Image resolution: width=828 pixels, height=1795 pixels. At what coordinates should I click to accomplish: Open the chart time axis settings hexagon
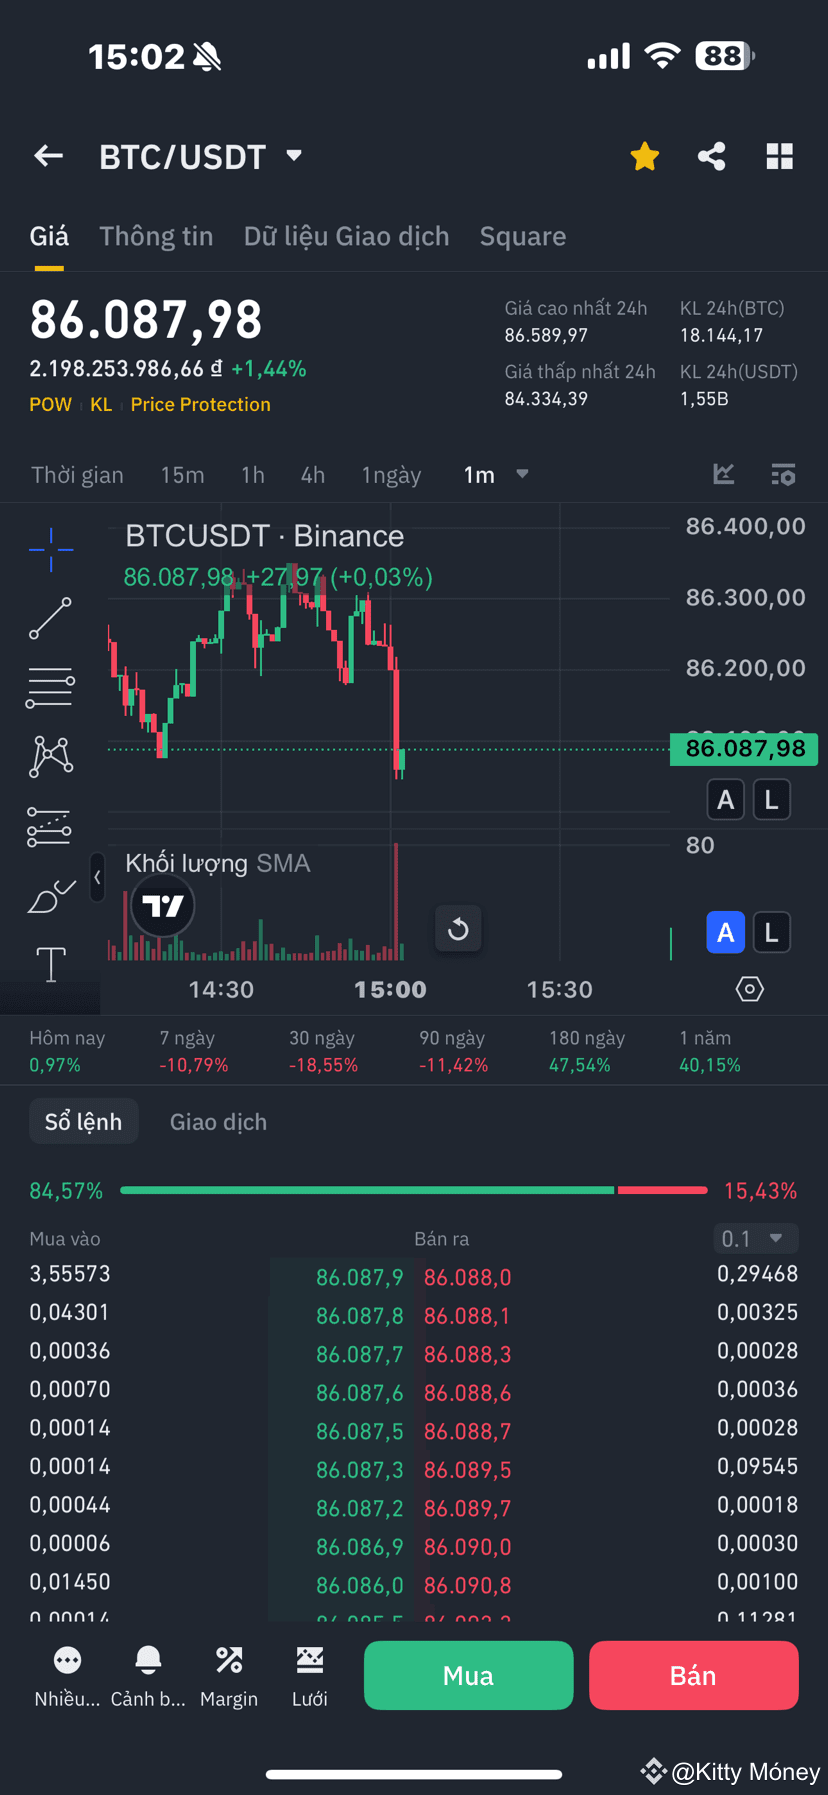(x=750, y=989)
